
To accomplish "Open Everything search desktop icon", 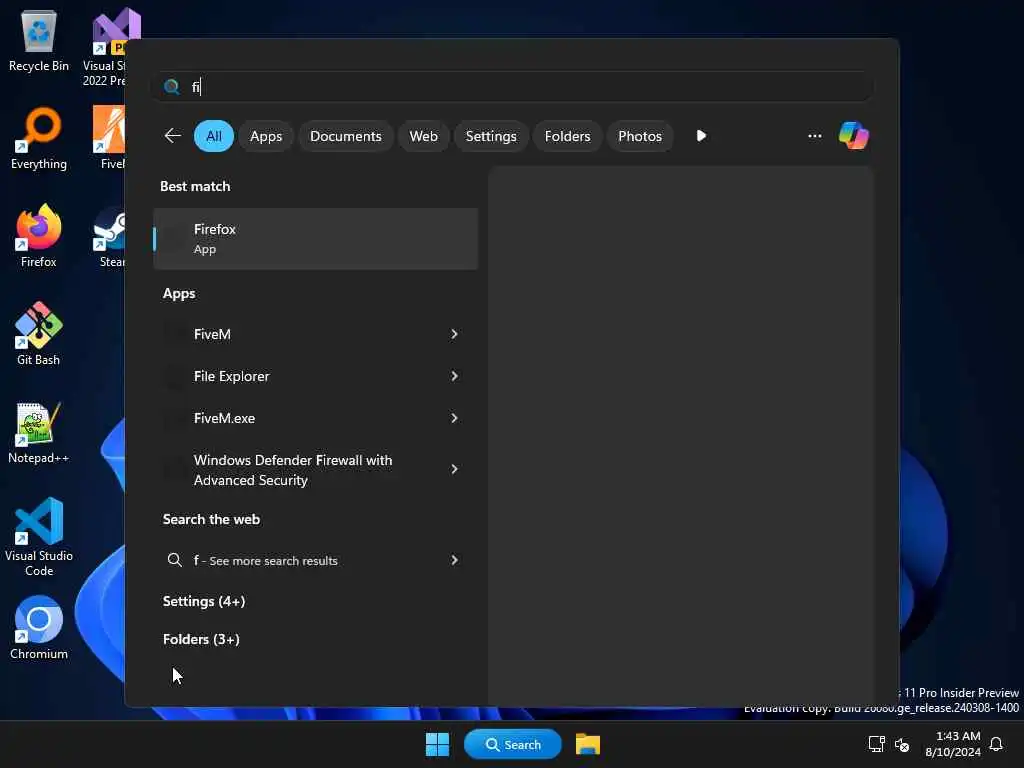I will 39,138.
